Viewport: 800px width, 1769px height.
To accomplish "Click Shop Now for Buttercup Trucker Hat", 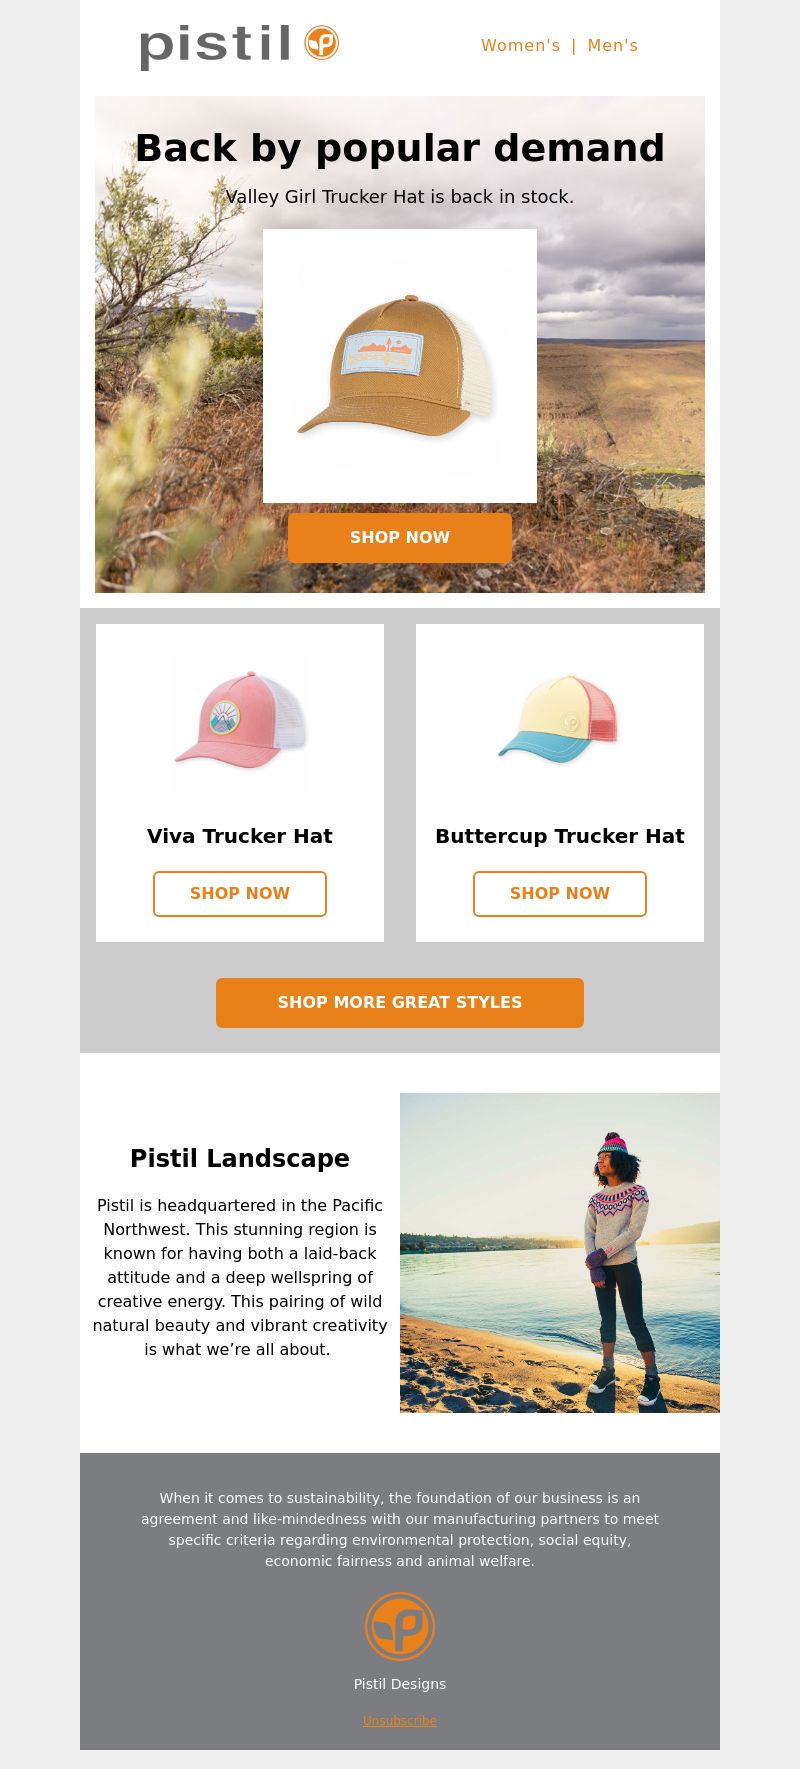I will click(x=560, y=894).
